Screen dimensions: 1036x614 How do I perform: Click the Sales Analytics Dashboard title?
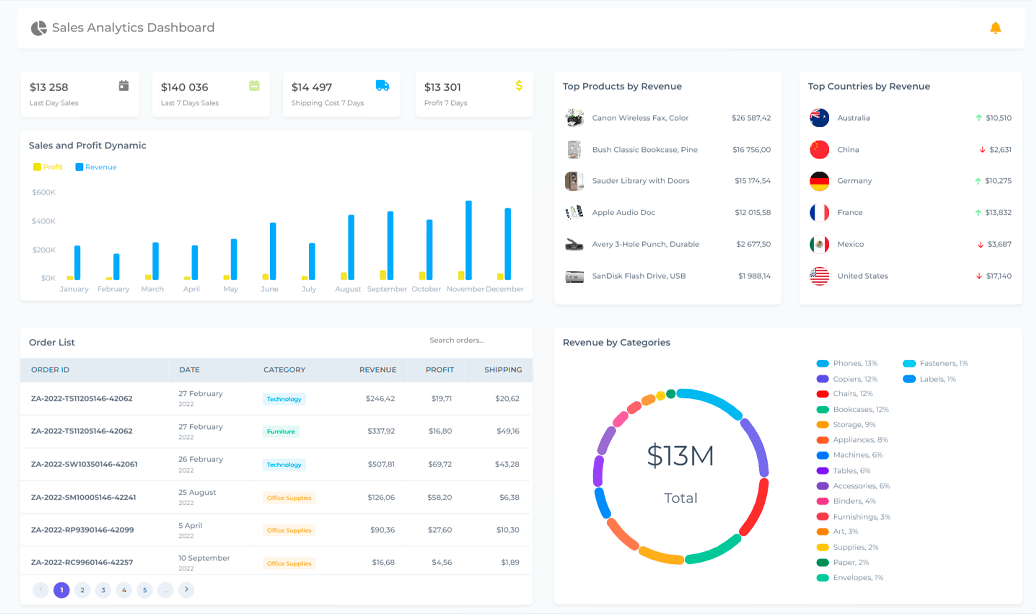click(x=133, y=28)
